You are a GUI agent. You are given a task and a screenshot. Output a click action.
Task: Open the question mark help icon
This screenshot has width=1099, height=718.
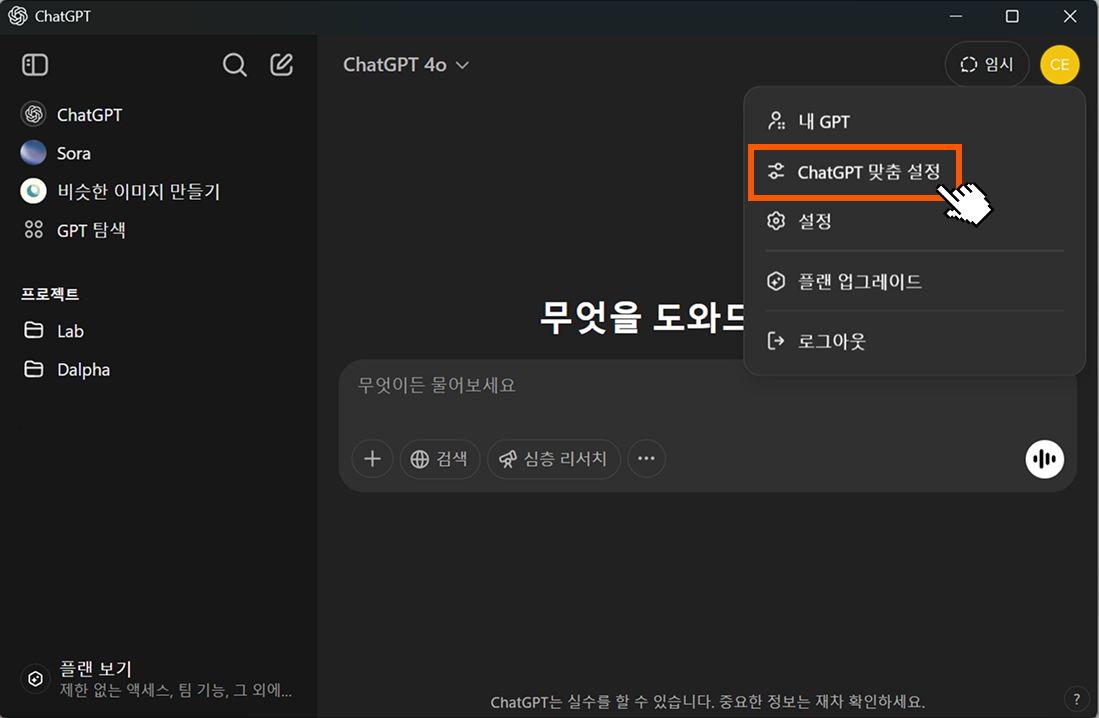1076,699
